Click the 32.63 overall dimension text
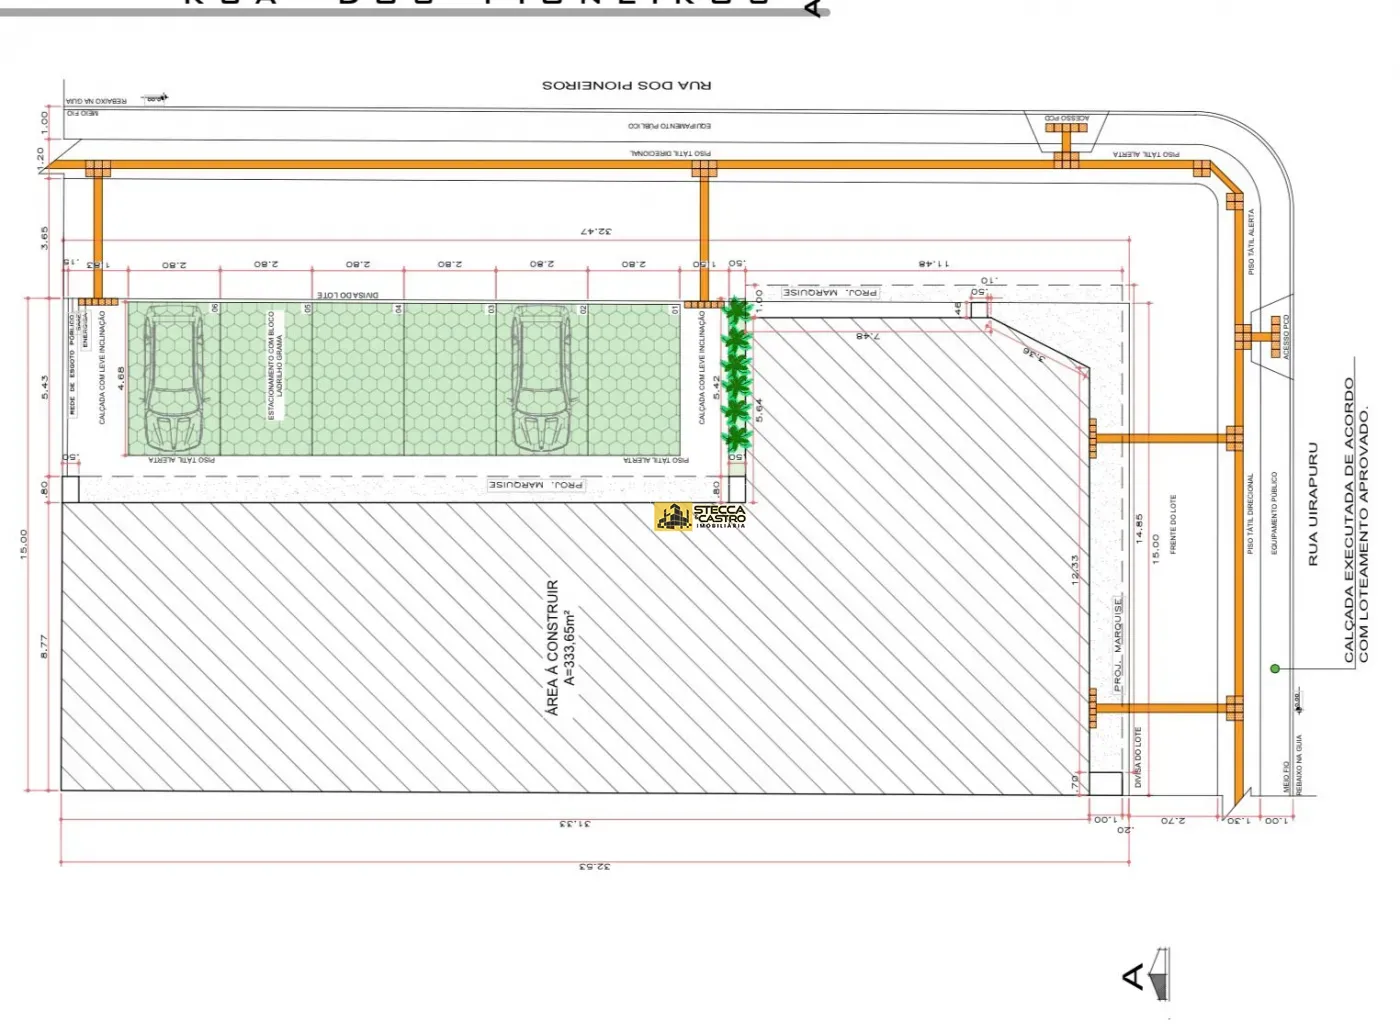 594,866
